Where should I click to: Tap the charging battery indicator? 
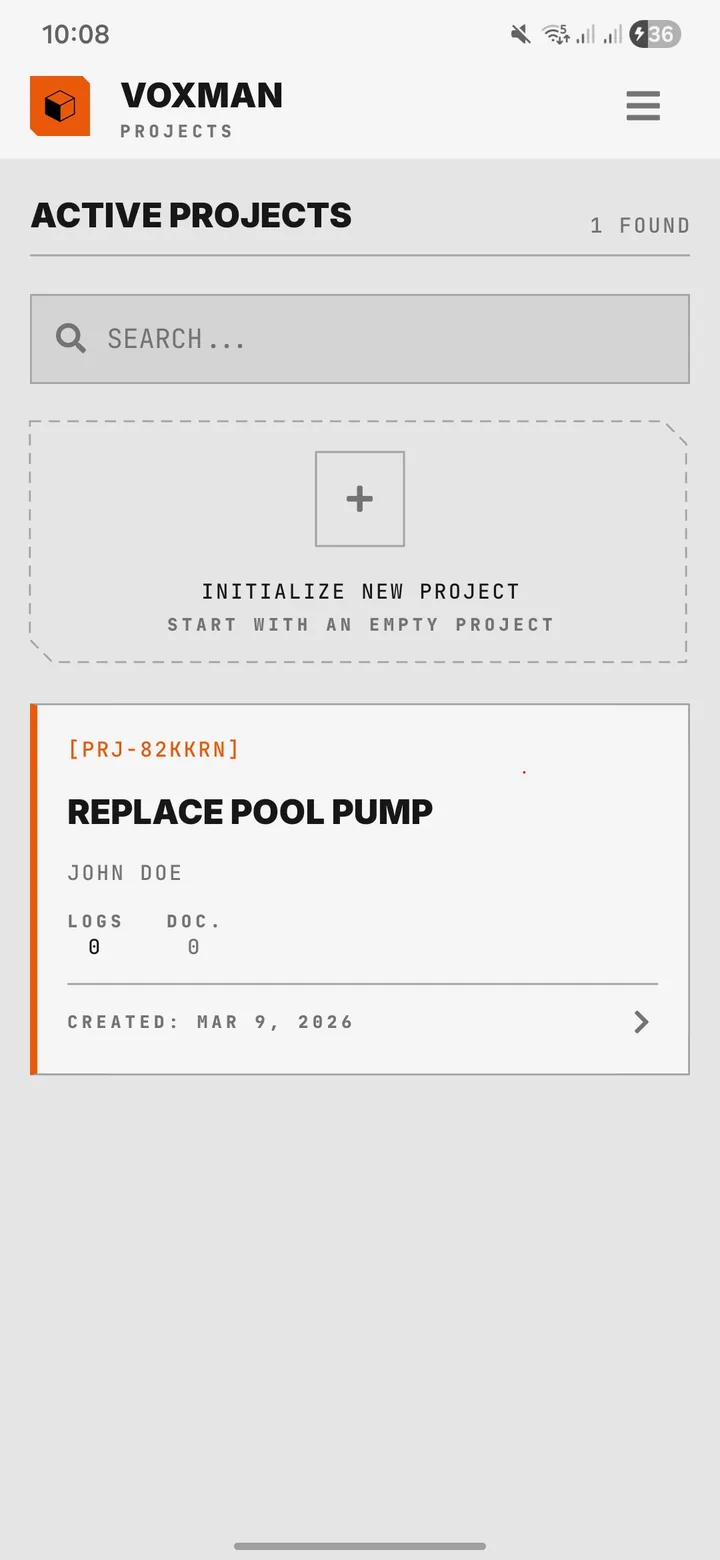click(x=653, y=33)
